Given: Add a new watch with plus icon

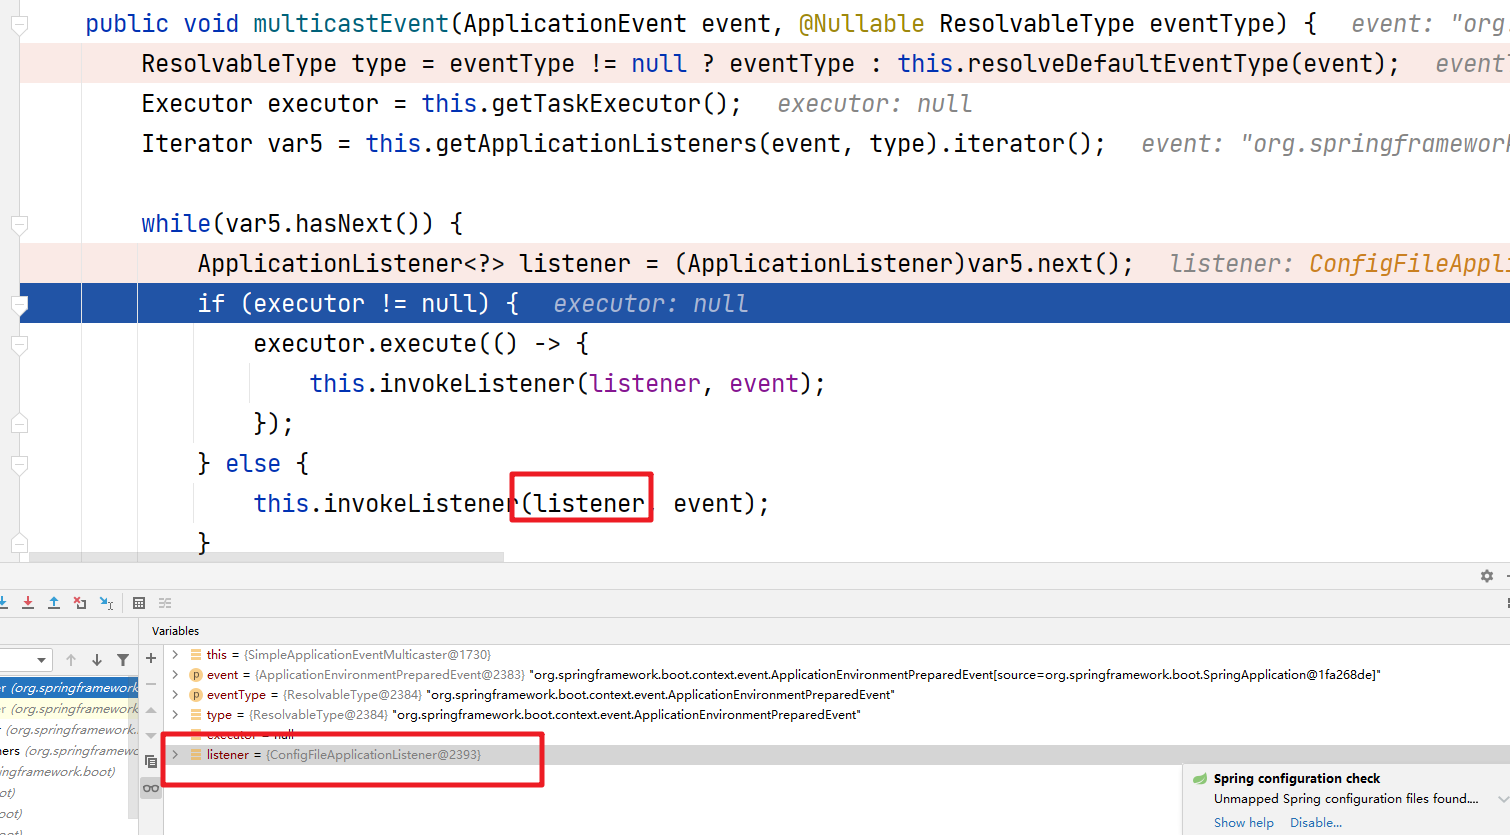Looking at the screenshot, I should [x=151, y=658].
